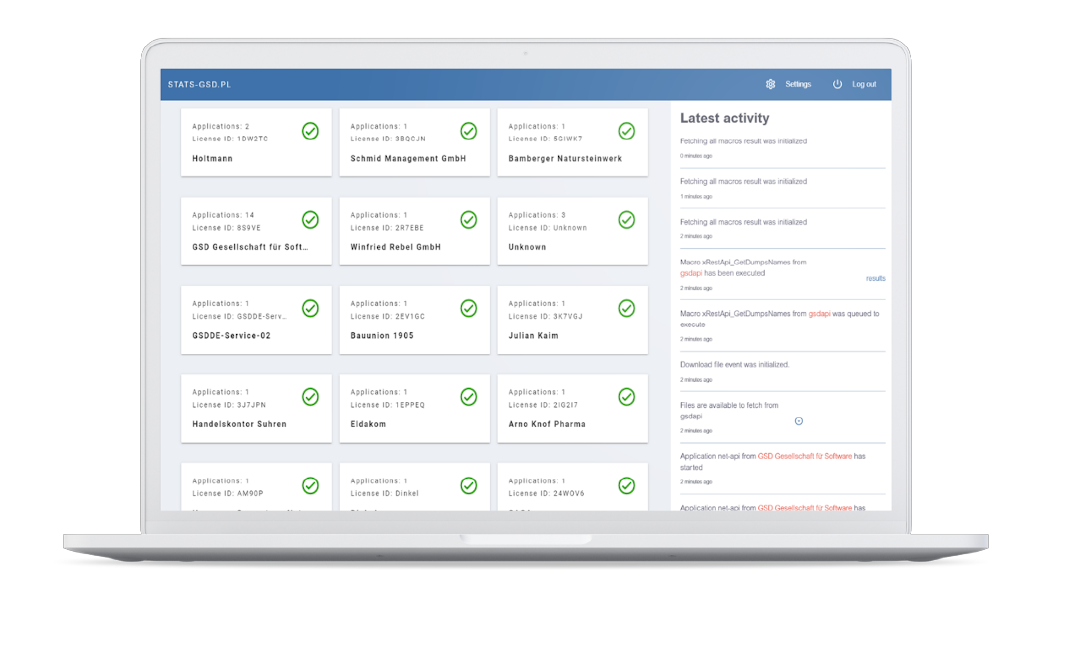
Task: Click the Log out text in header
Action: pos(864,85)
